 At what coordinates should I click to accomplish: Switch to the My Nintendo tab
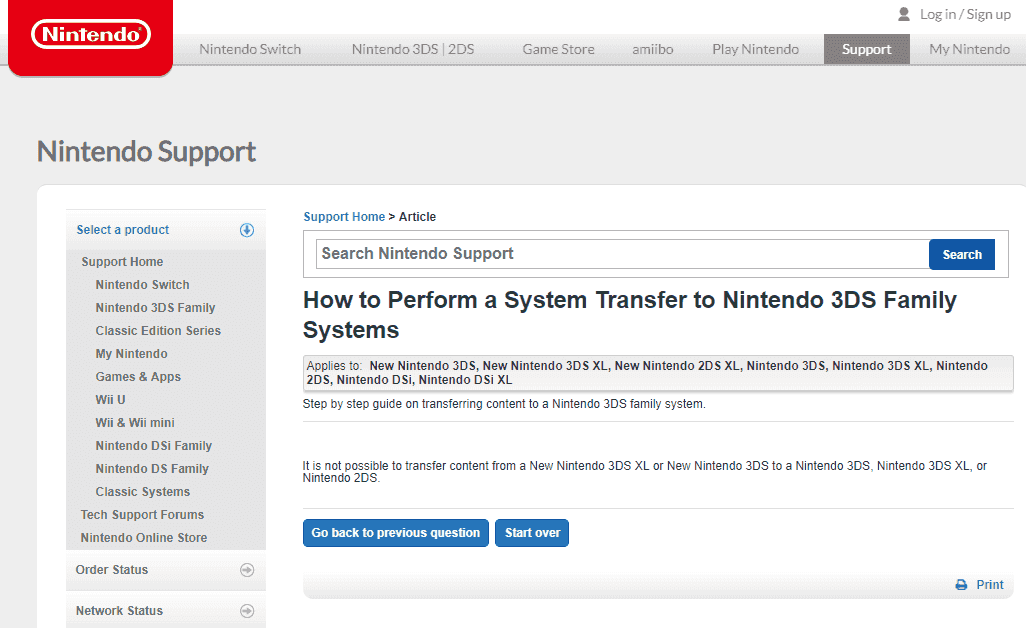(x=969, y=49)
